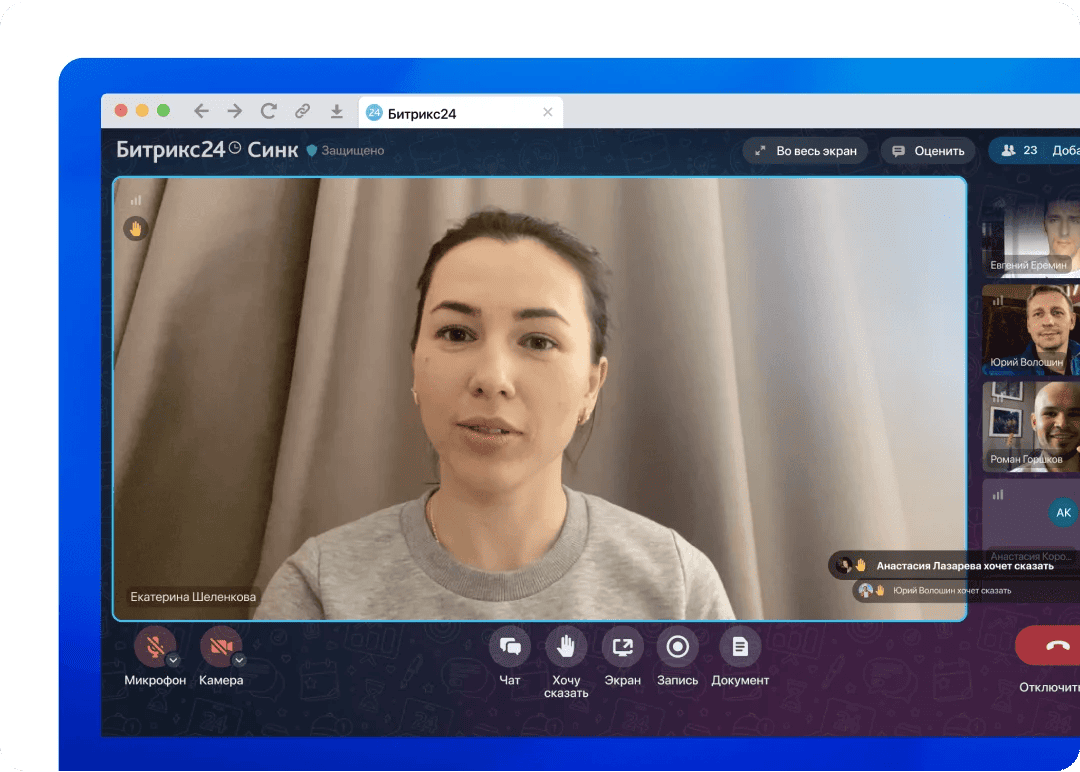This screenshot has height=772, width=1080.
Task: Toggle the muted Микрофон button
Action: 154,647
